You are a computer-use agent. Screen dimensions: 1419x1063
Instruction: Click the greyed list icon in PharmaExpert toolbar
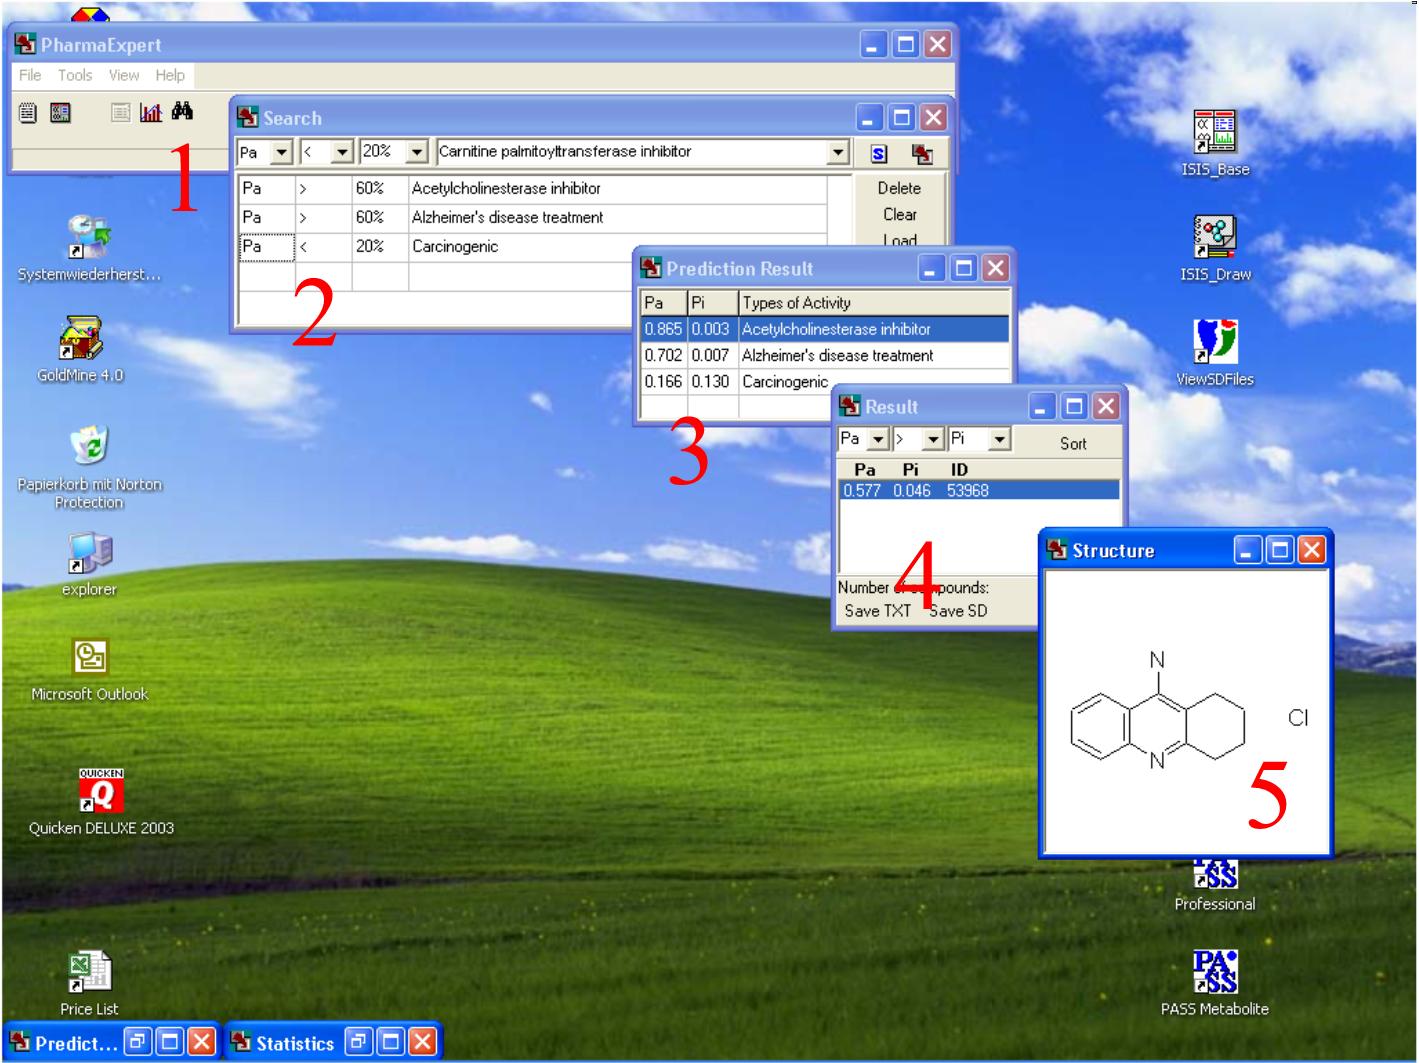click(x=120, y=113)
